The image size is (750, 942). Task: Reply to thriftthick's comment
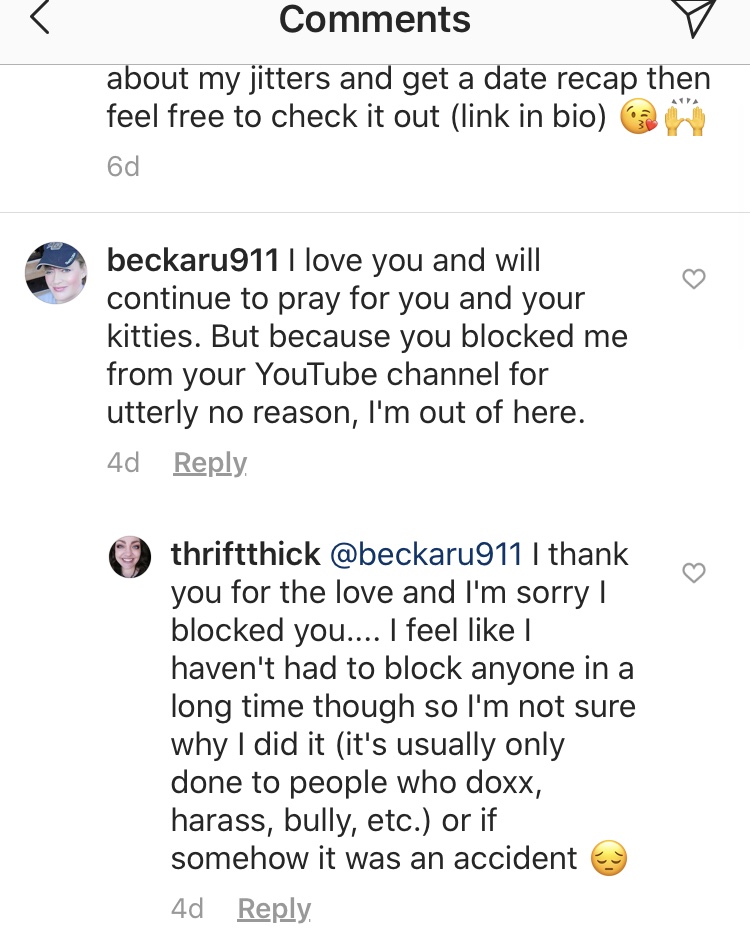click(274, 909)
